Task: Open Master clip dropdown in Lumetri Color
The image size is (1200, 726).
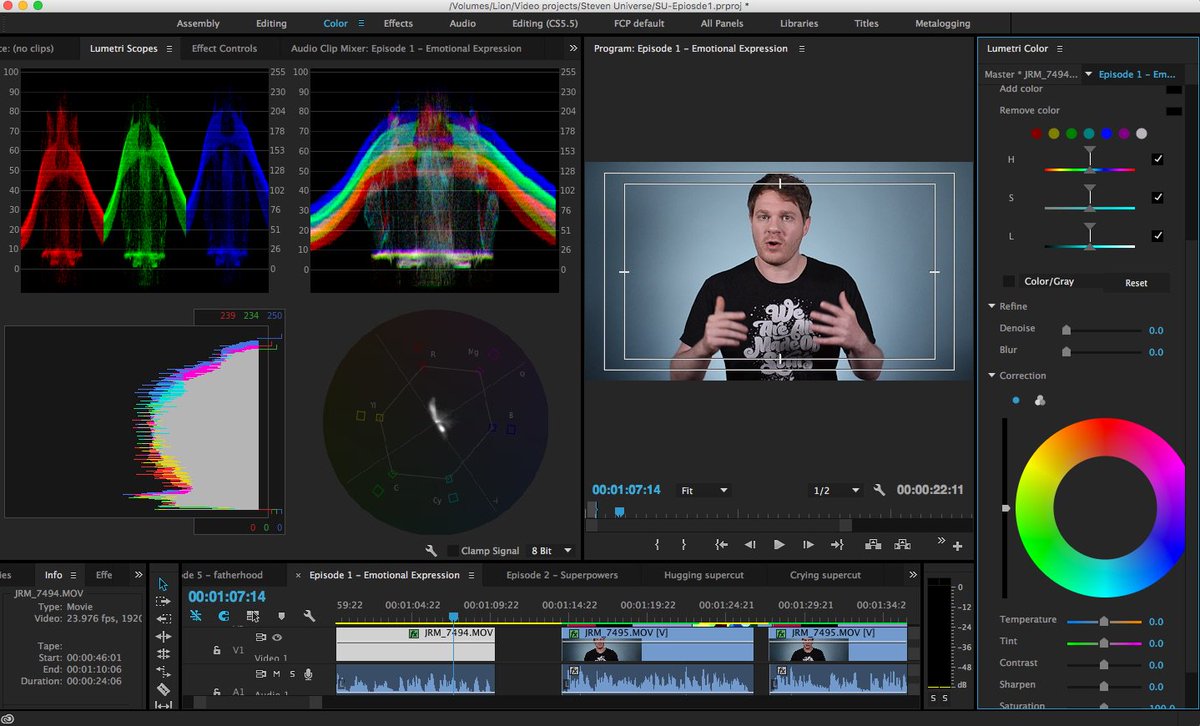Action: [x=1089, y=74]
